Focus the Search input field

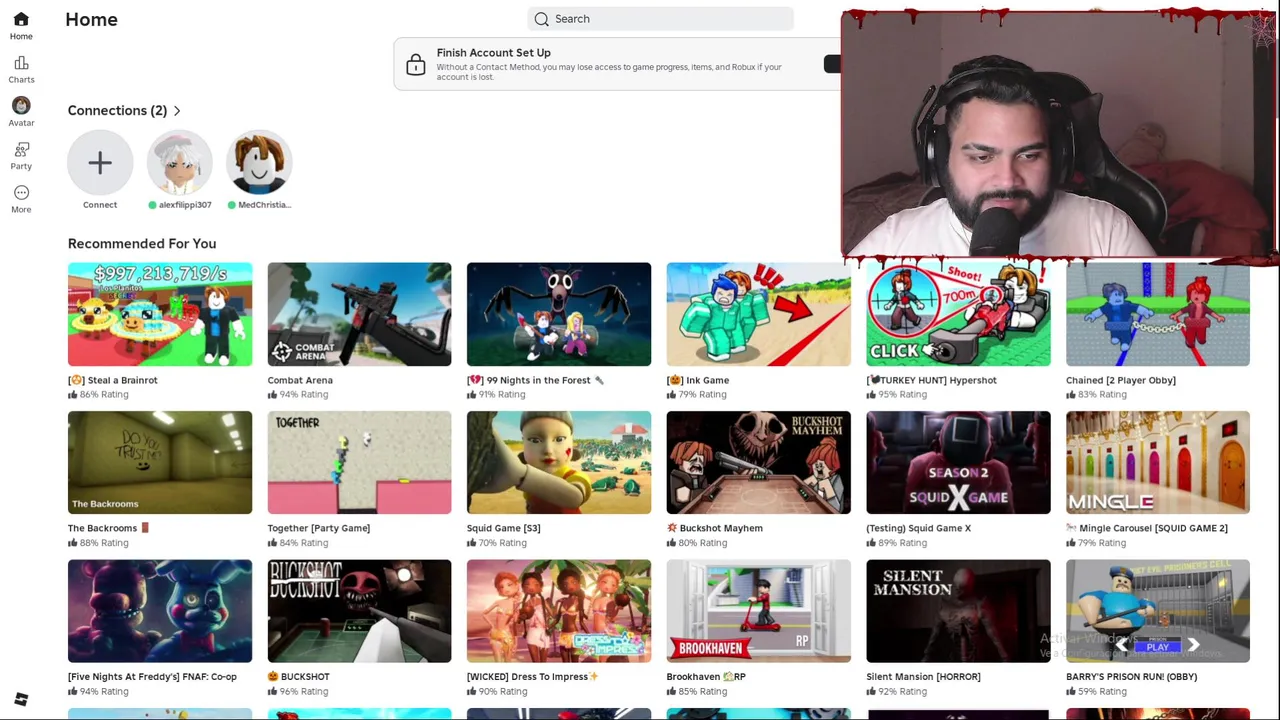coord(660,19)
